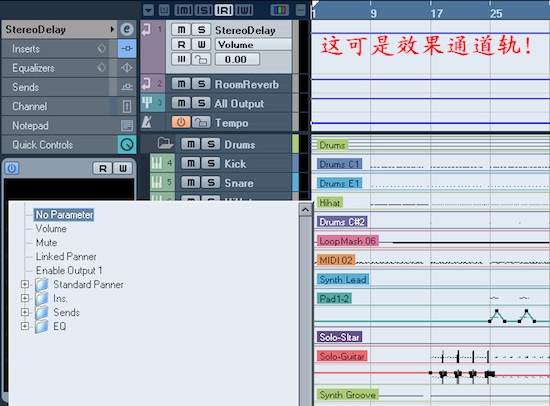Click the StereoDelay FX track type icon
550x406 pixels.
pos(146,29)
